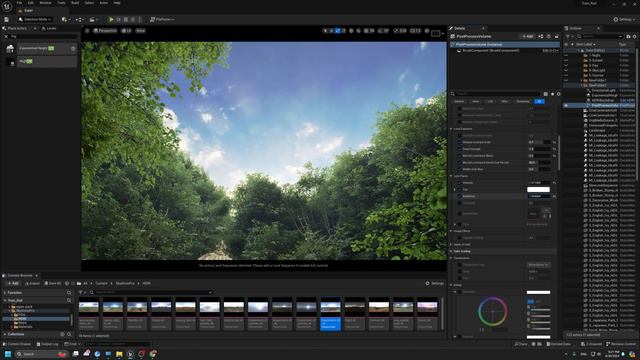Open the Help menu
The height and width of the screenshot is (360, 640).
point(117,3)
